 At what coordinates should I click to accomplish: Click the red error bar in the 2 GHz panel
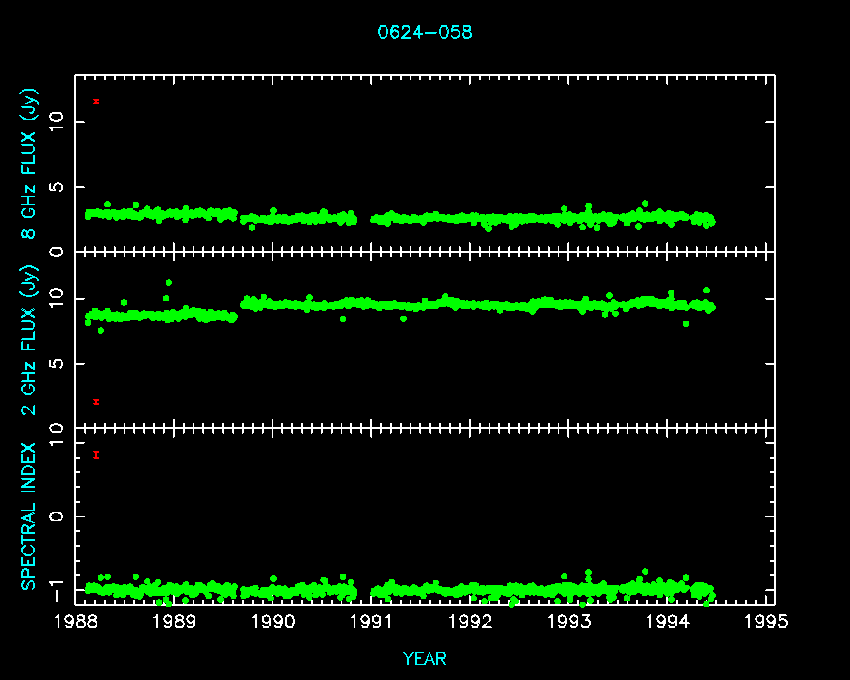[96, 402]
